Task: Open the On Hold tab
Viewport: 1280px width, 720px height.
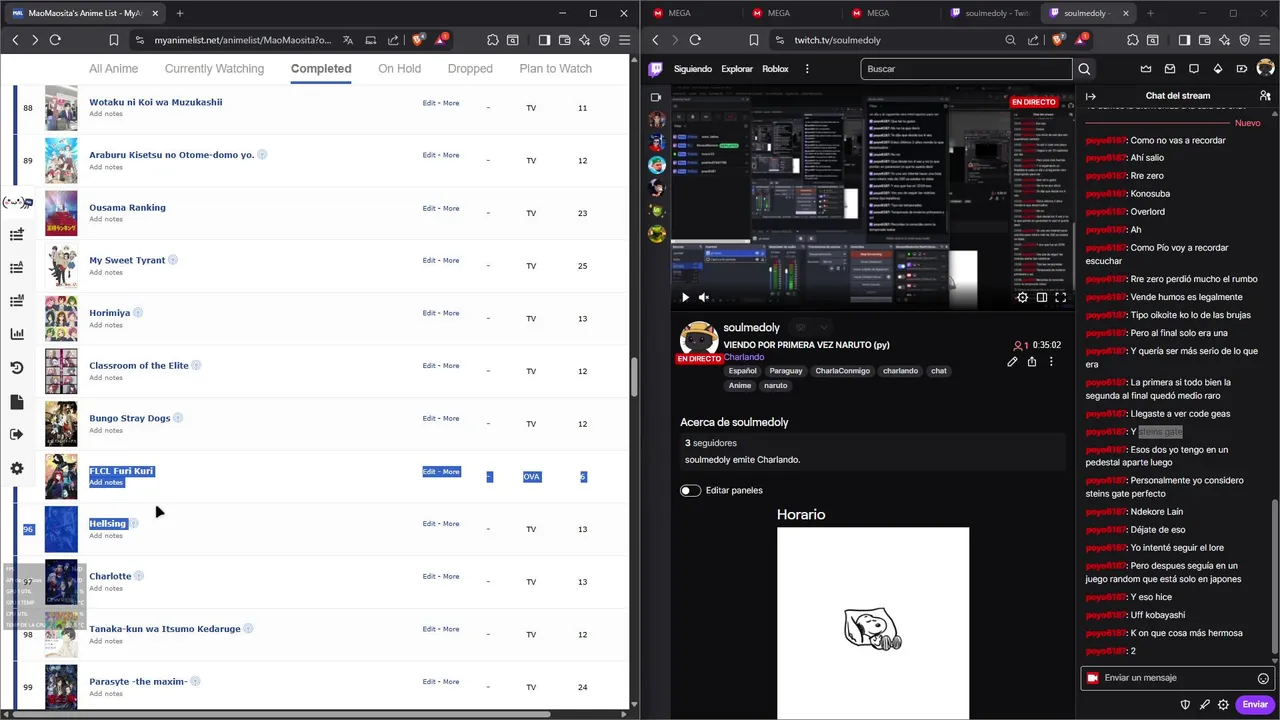Action: [x=399, y=69]
